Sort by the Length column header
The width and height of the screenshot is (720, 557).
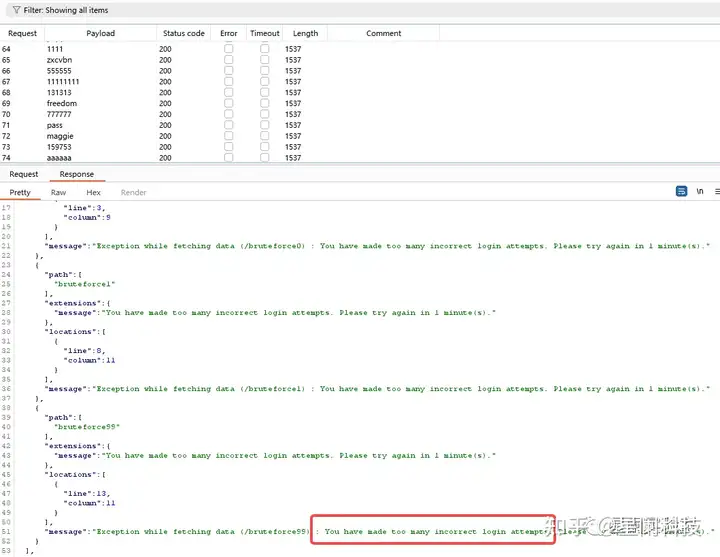pyautogui.click(x=305, y=33)
